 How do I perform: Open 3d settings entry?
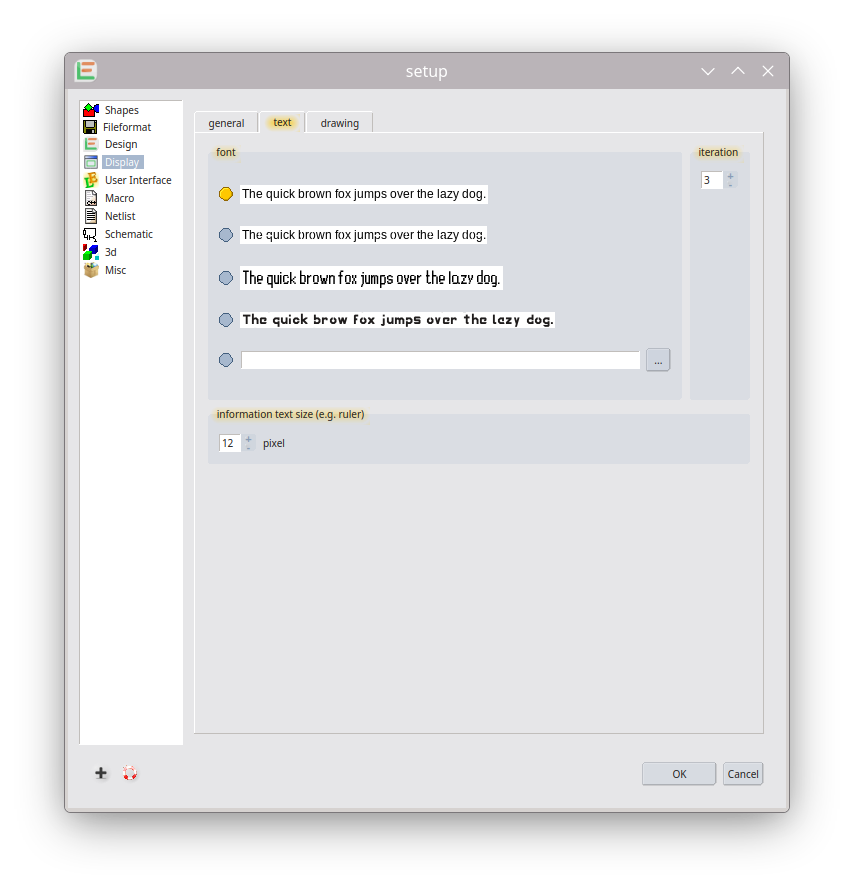pyautogui.click(x=111, y=252)
